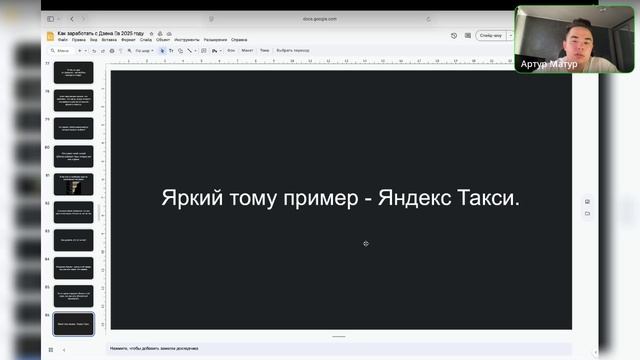The height and width of the screenshot is (360, 640).
Task: Click the insert image toolbar icon
Action: (x=214, y=51)
